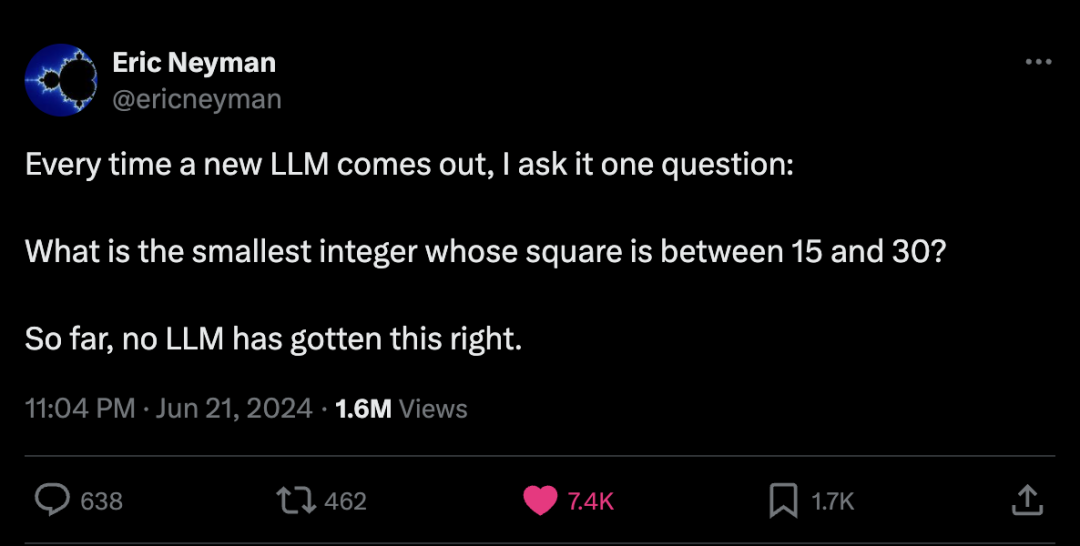1080x546 pixels.
Task: Repost the tweet using the retweet arrows icon
Action: [x=295, y=501]
